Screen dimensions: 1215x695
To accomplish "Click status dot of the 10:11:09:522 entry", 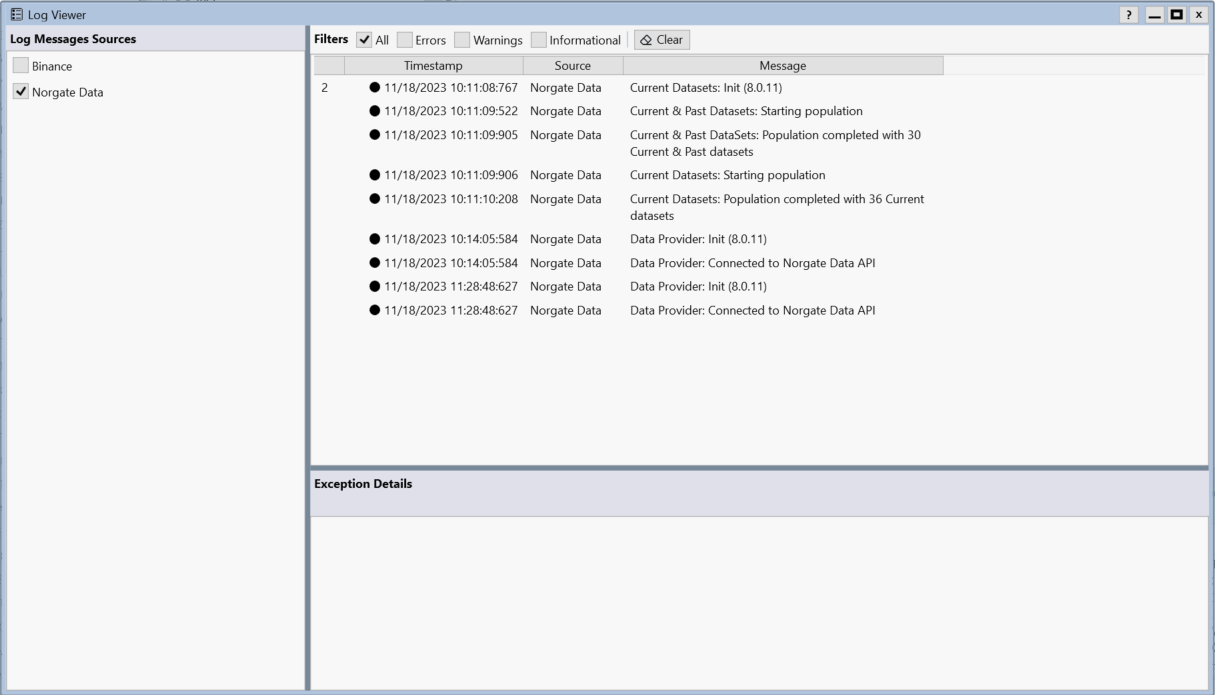I will [x=375, y=111].
